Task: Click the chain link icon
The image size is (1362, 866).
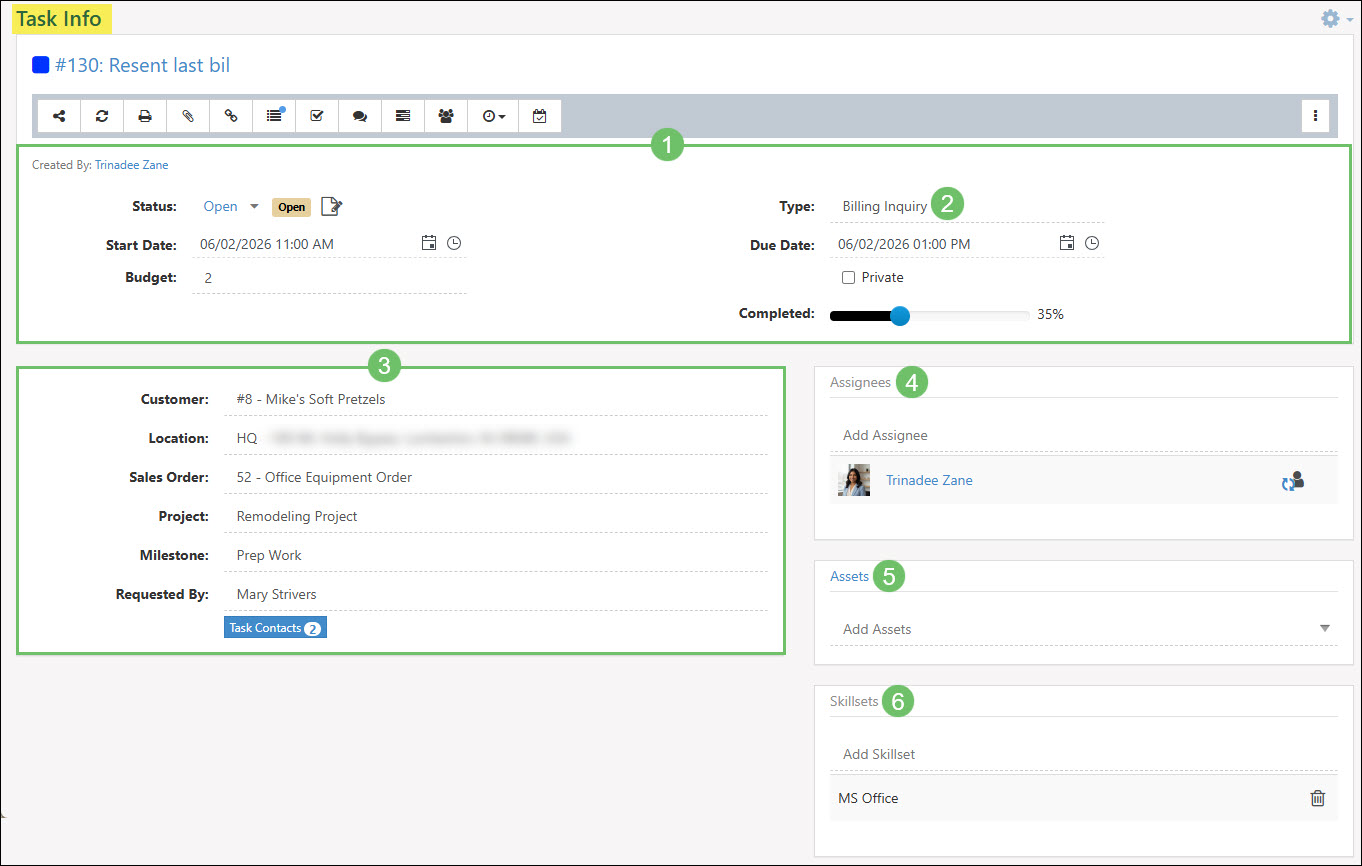Action: 231,116
